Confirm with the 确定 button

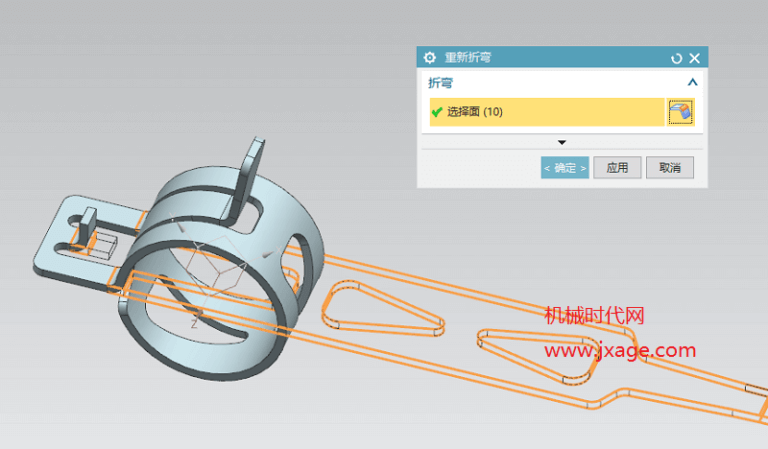[565, 168]
